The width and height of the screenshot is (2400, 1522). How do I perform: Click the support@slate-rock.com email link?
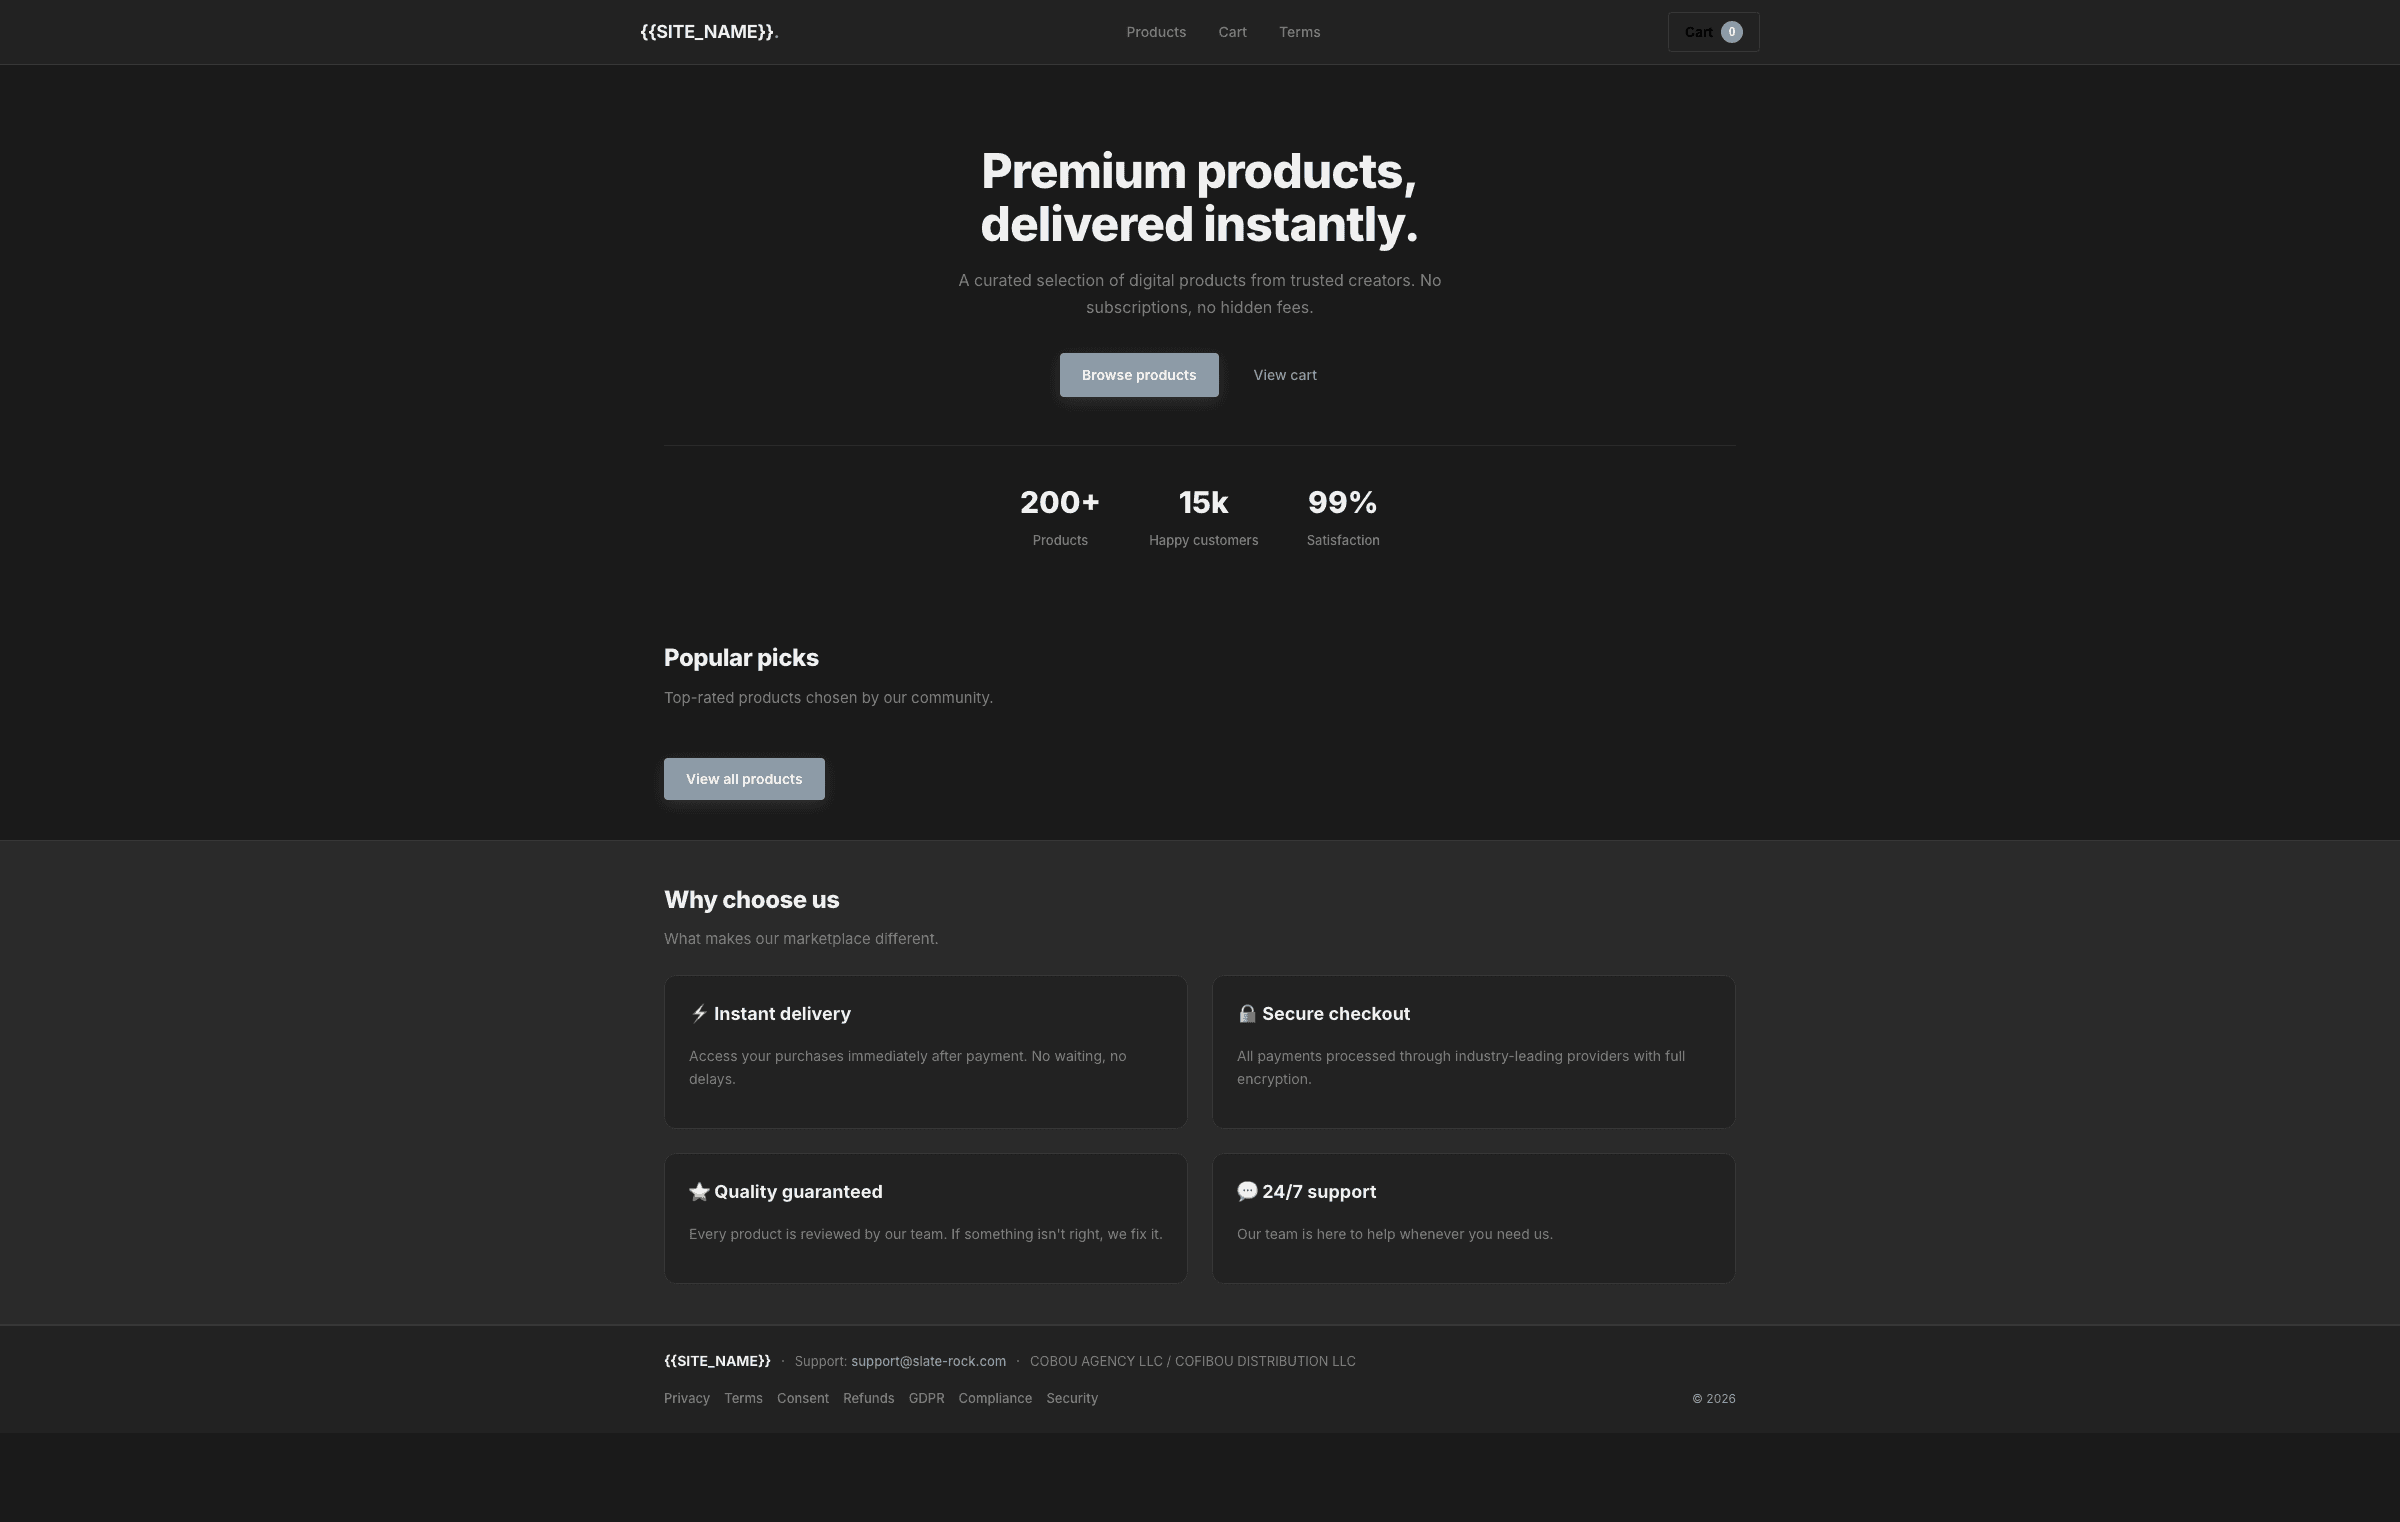tap(928, 1361)
